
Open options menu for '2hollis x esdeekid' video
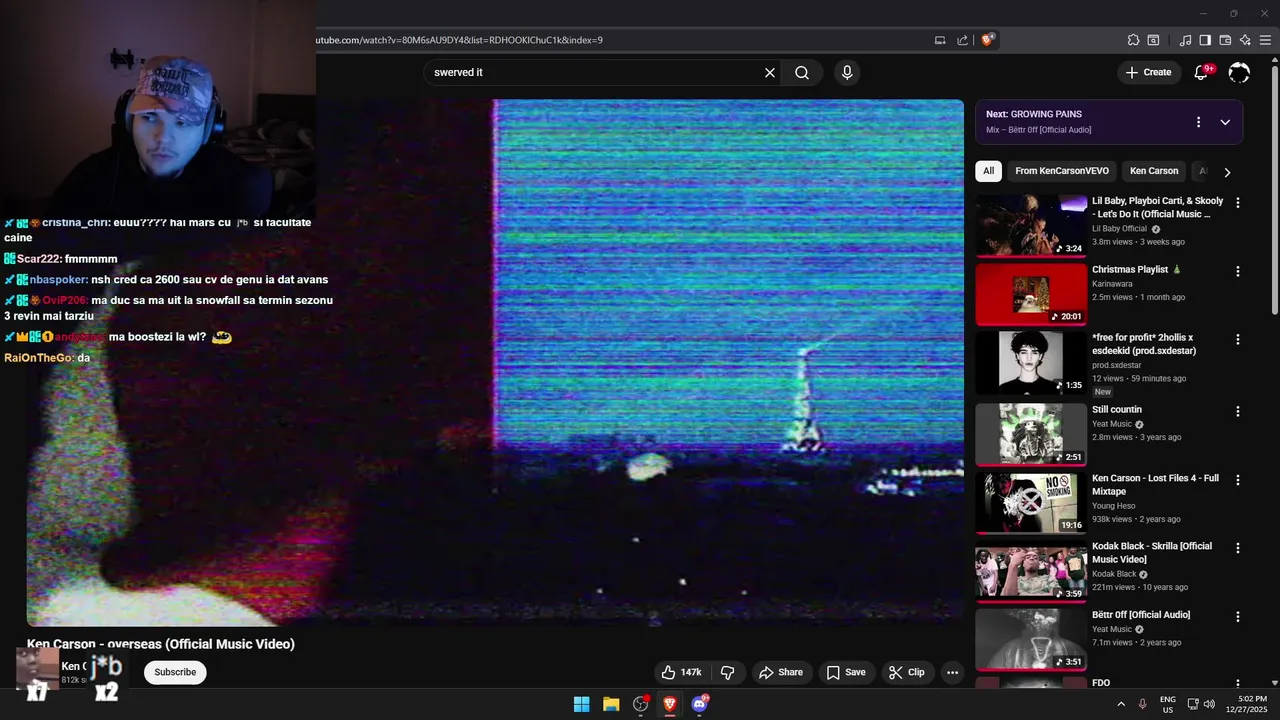(x=1238, y=339)
